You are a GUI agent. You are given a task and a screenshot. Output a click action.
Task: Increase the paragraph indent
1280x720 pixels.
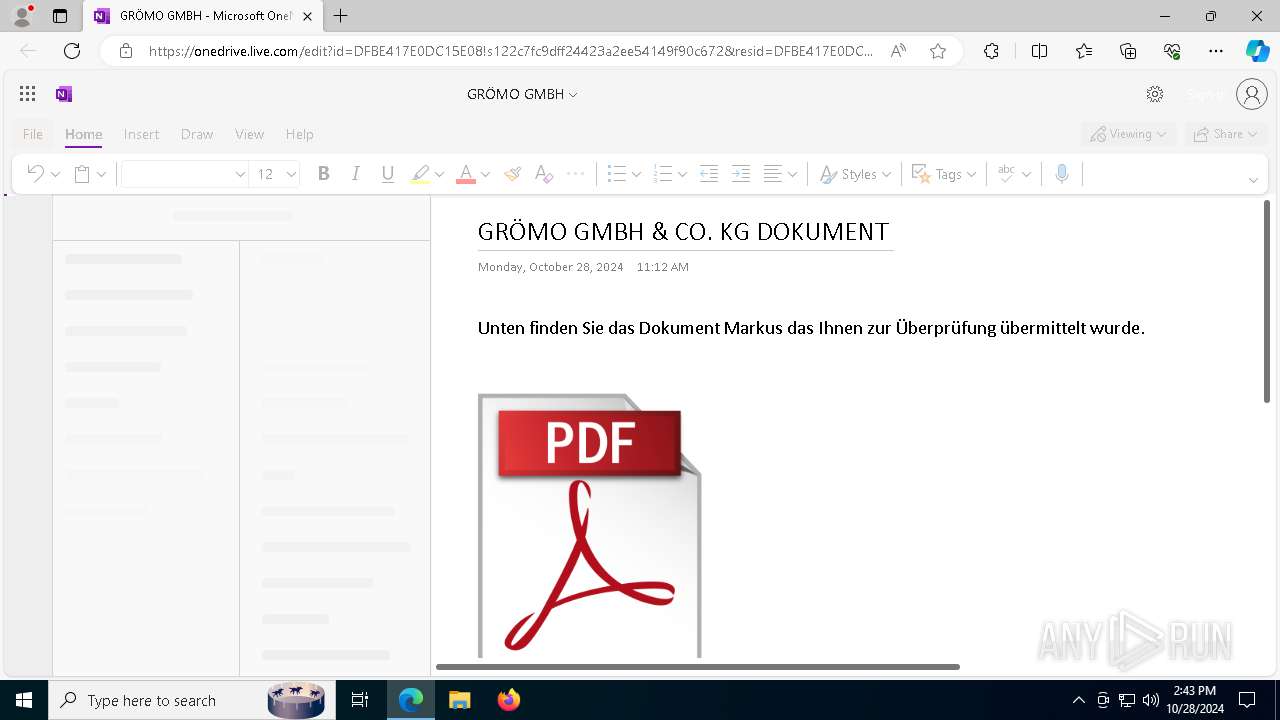(x=741, y=174)
